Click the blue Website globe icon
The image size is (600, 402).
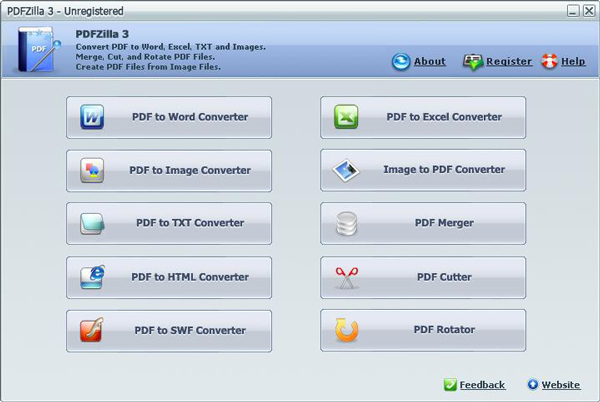click(x=533, y=384)
